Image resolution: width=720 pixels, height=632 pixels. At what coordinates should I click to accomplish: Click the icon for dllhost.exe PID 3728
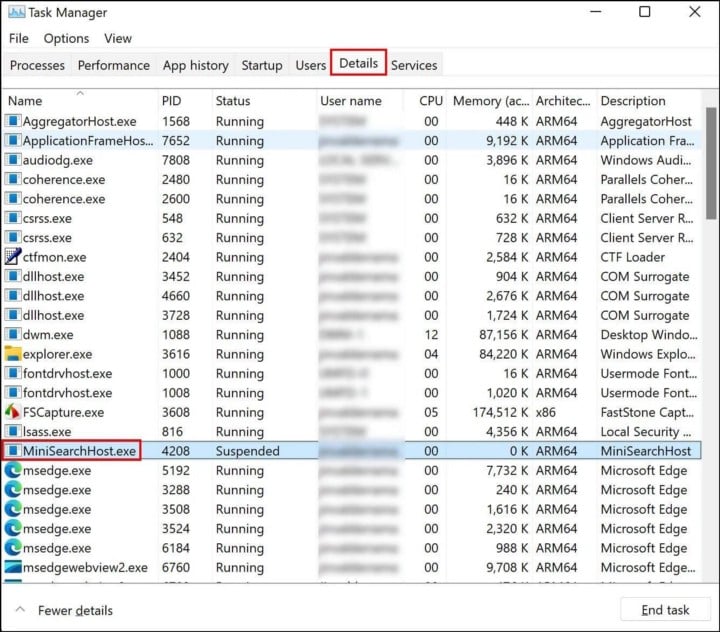[x=13, y=315]
